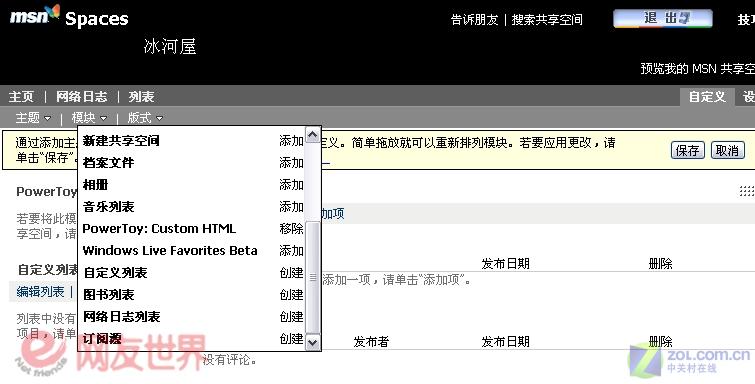Open the 模块 dropdown menu
This screenshot has height=384, width=755.
click(x=89, y=118)
